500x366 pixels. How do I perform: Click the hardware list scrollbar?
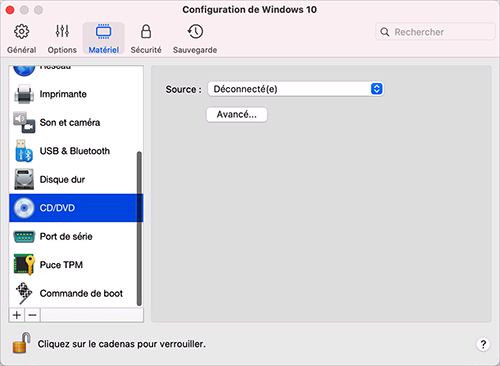pyautogui.click(x=139, y=229)
